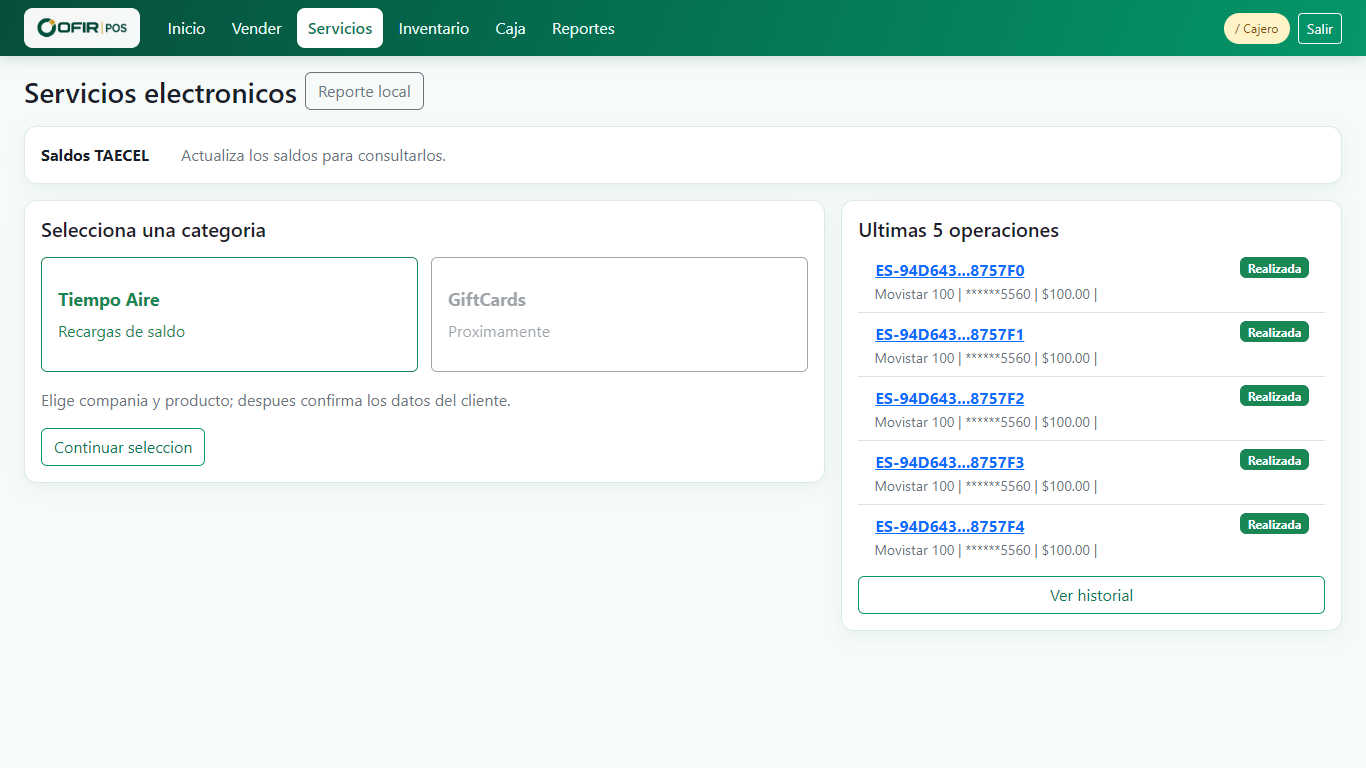Click Realizada badge for operation 8757F4
Viewport: 1366px width, 768px height.
pyautogui.click(x=1274, y=524)
